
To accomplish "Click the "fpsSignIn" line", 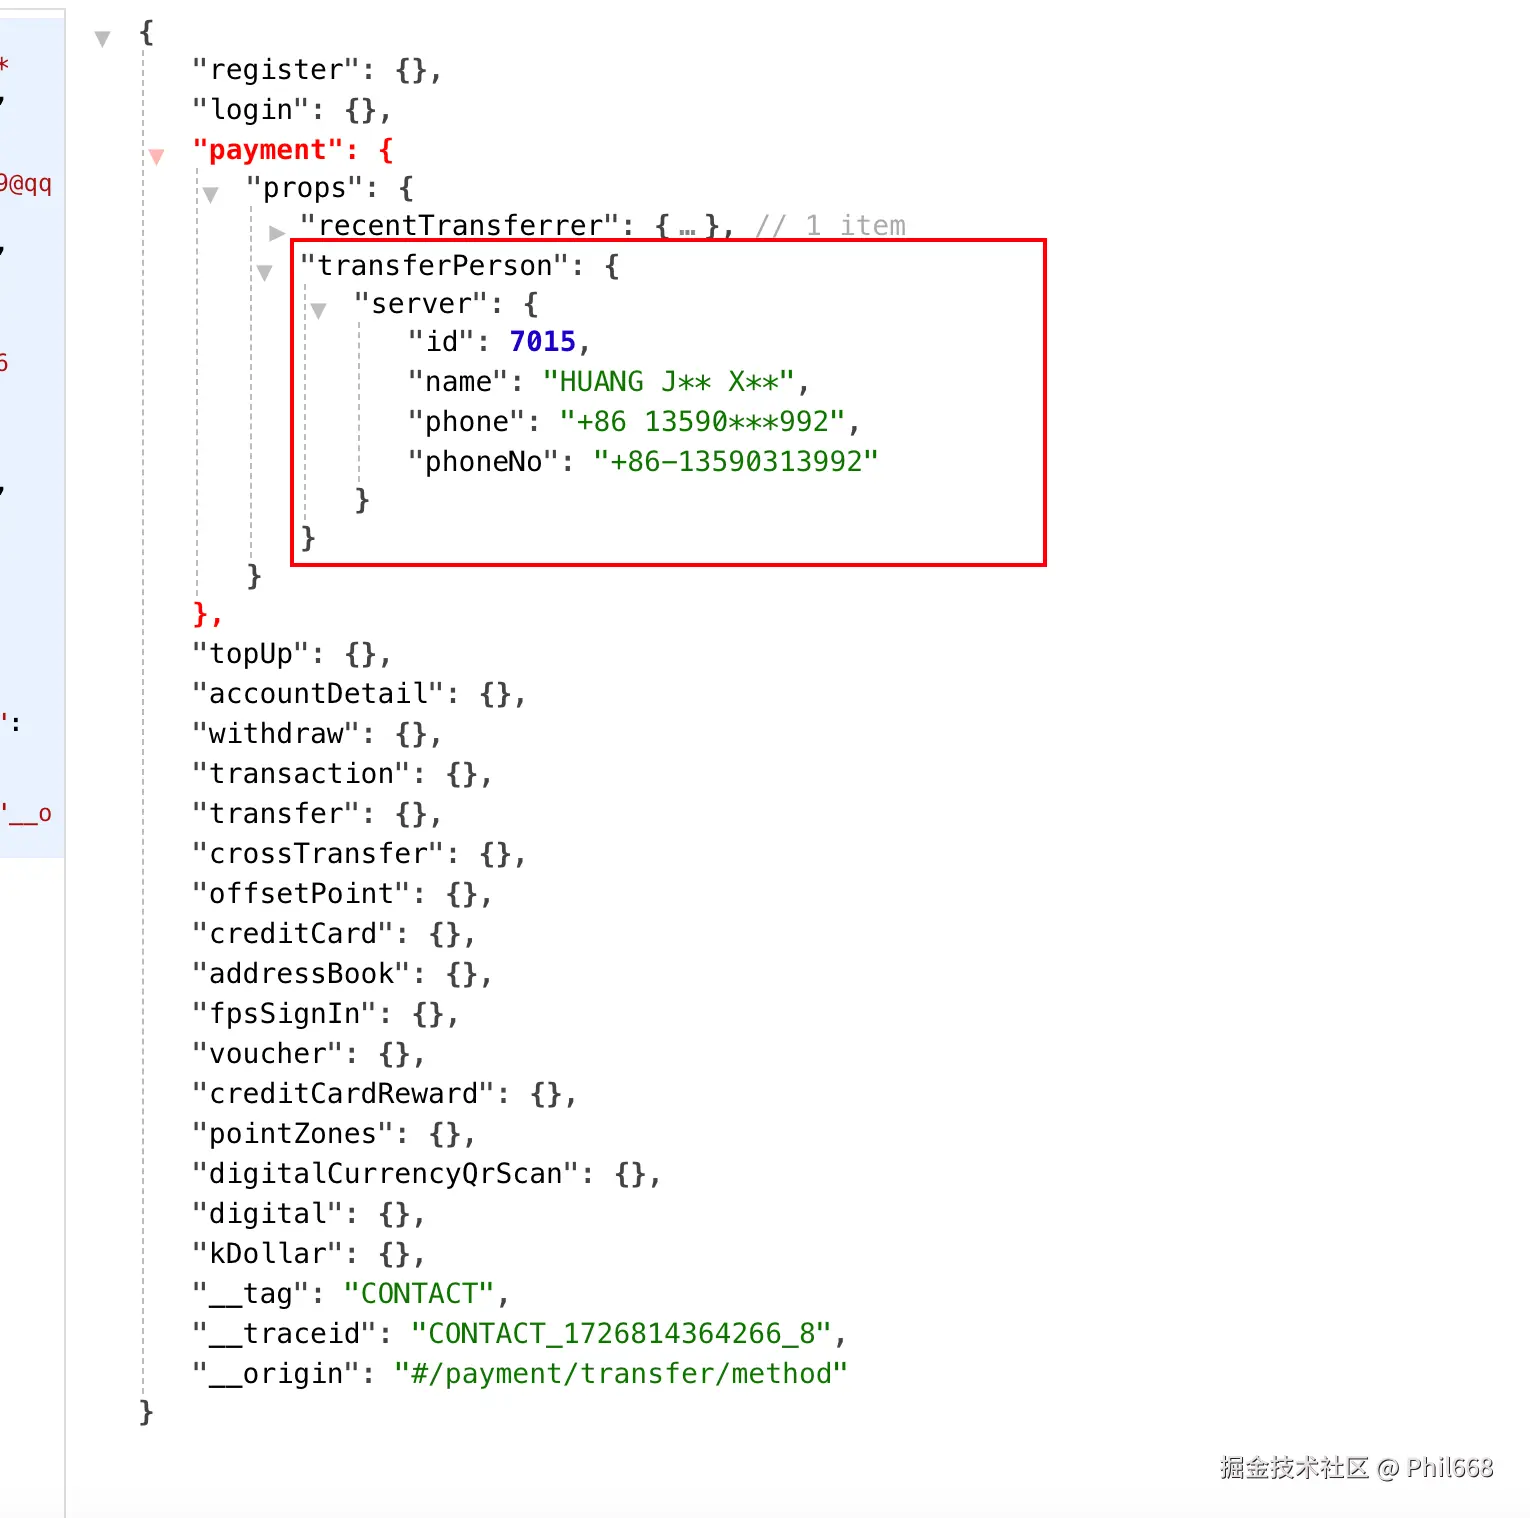I will point(325,1014).
